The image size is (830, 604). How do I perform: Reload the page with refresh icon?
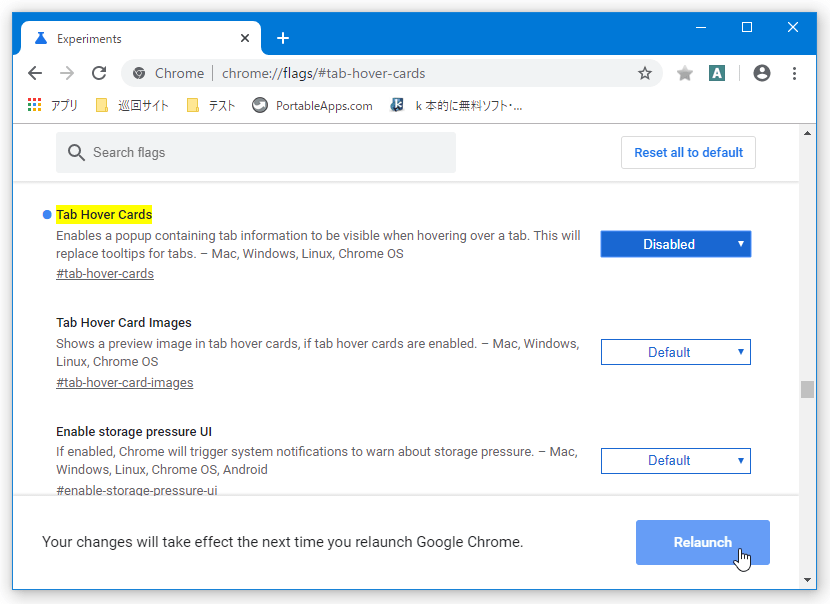tap(99, 73)
